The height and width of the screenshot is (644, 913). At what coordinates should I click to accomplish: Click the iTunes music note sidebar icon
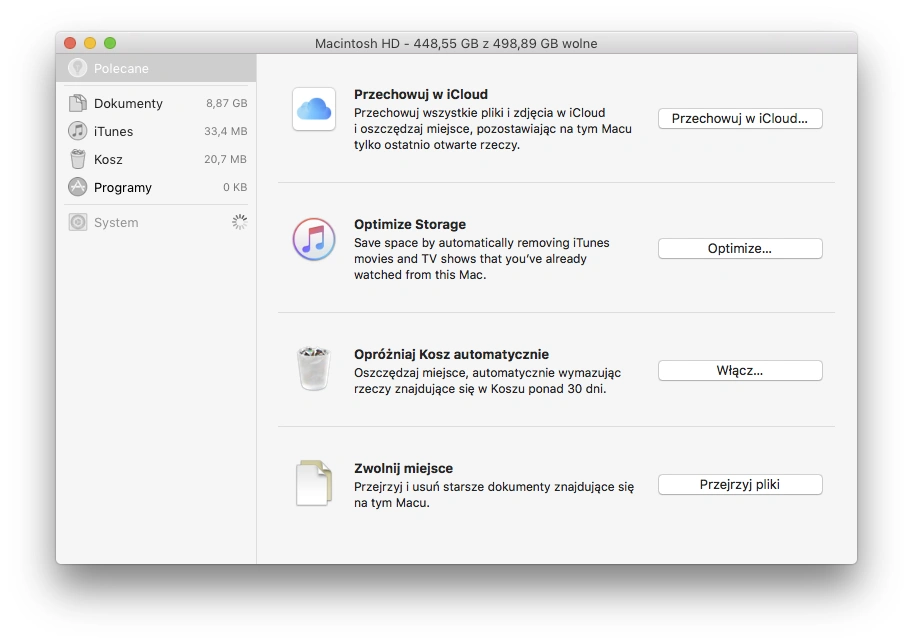point(77,131)
